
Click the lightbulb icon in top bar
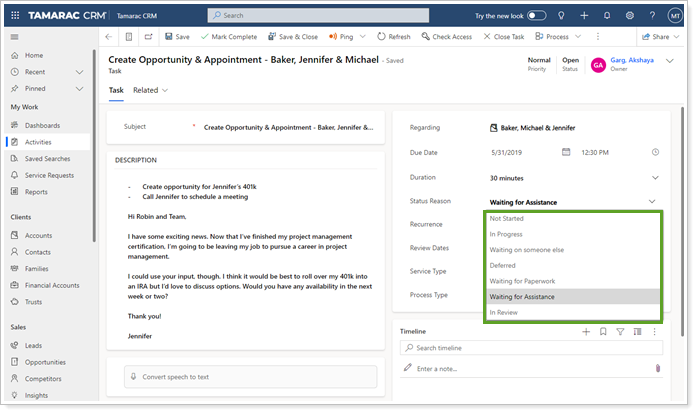561,16
